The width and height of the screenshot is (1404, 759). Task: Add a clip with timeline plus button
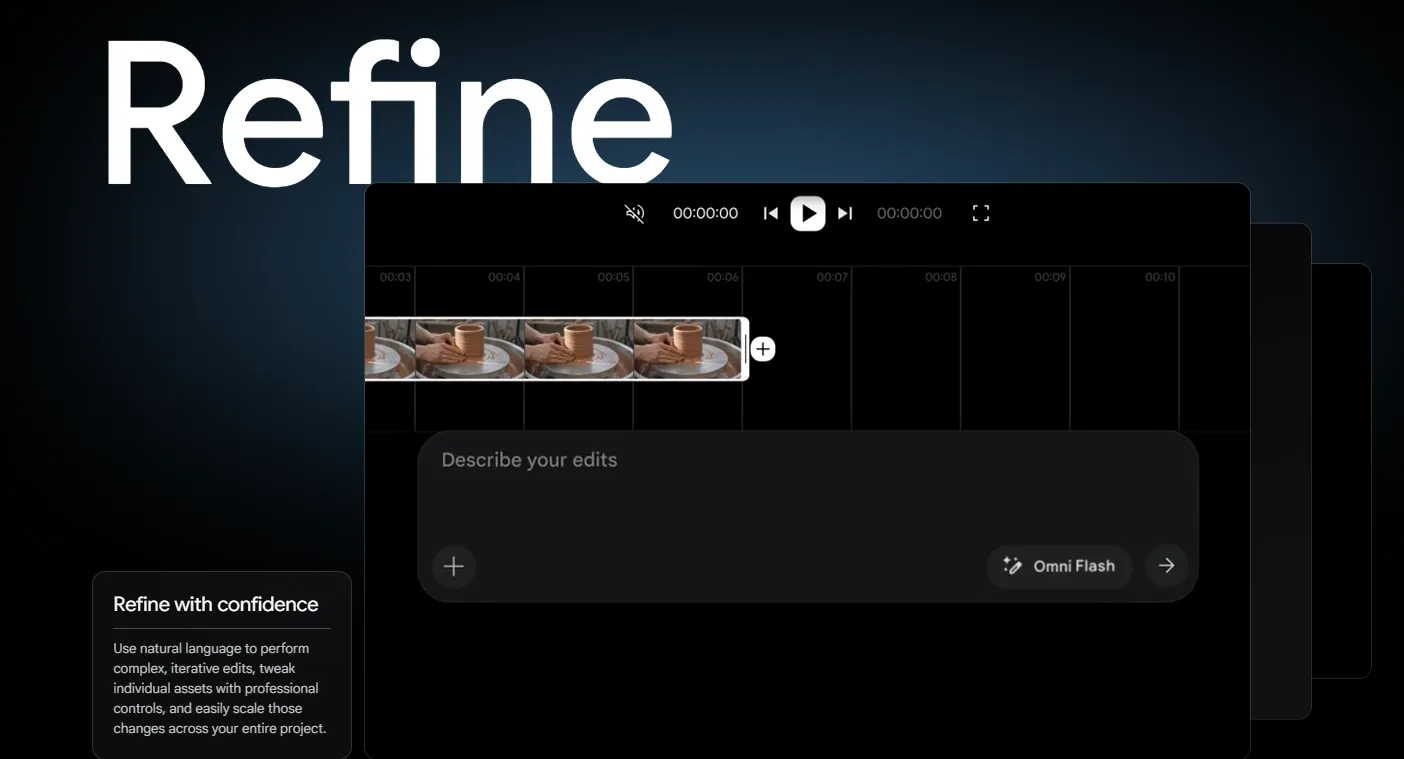(763, 349)
